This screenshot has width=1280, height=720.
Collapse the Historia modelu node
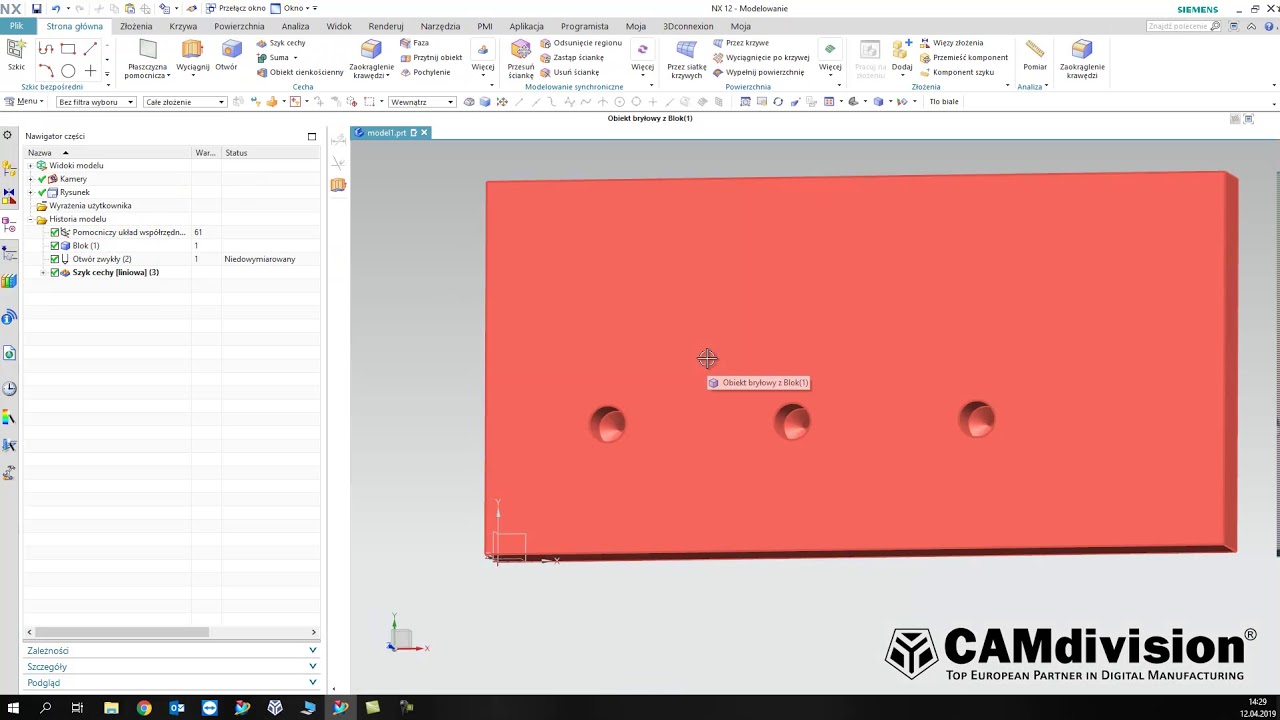(x=30, y=219)
